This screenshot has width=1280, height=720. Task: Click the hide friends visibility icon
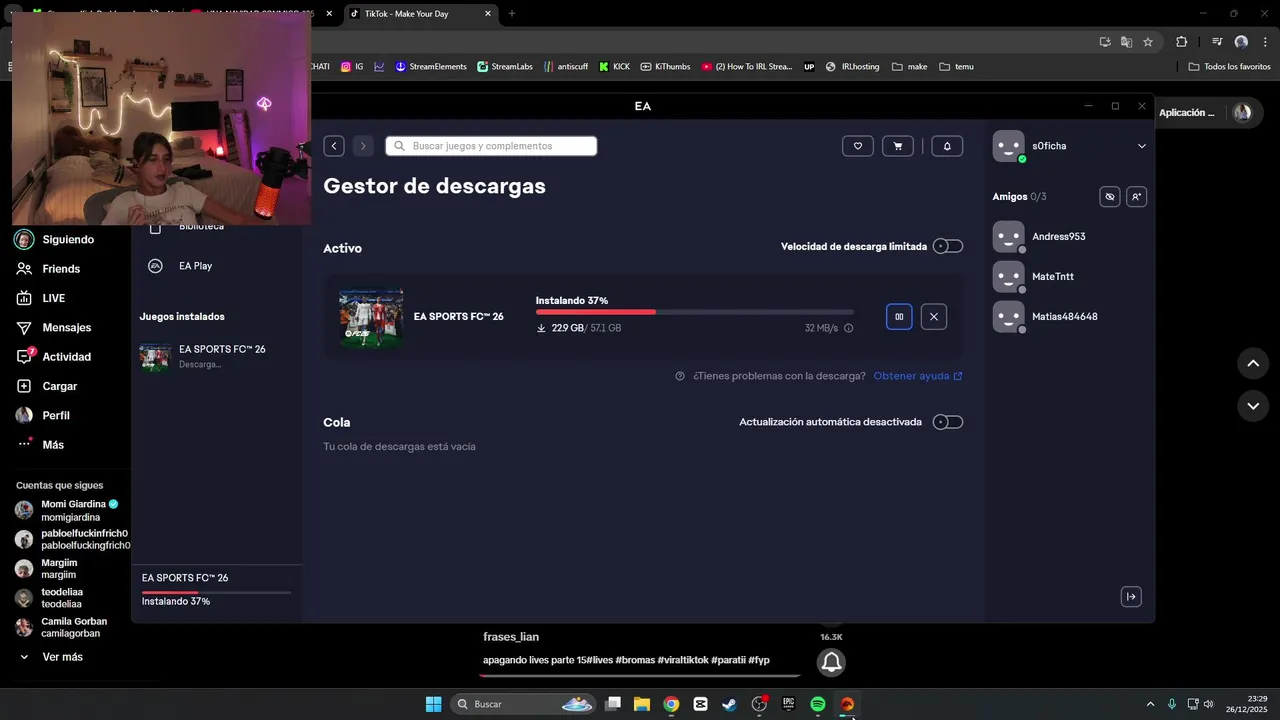point(1109,197)
